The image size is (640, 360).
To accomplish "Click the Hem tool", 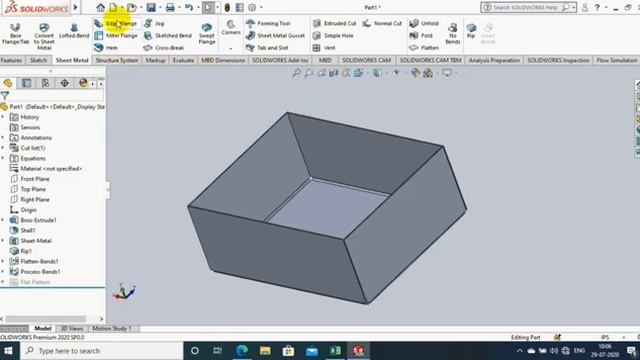I will point(106,48).
